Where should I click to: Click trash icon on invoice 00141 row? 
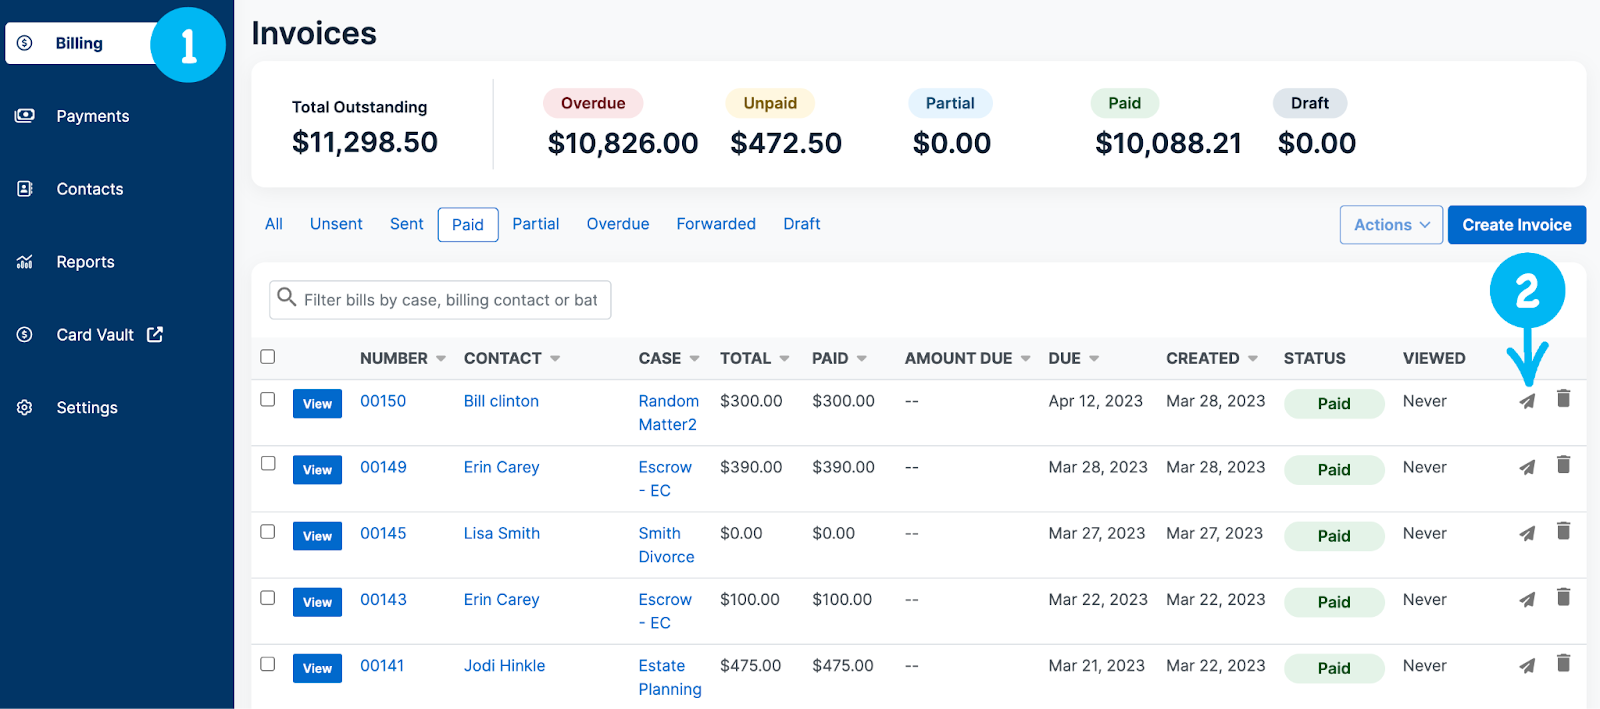[x=1563, y=663]
